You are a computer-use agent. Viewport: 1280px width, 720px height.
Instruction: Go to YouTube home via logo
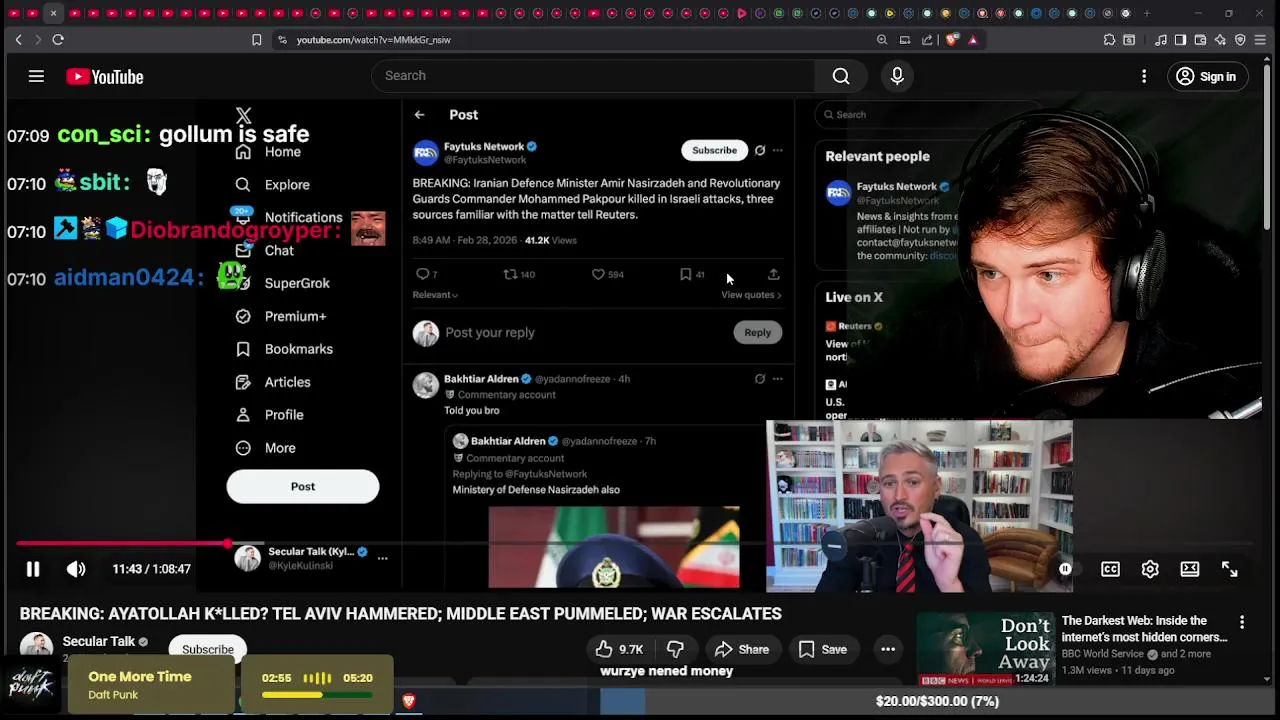click(105, 77)
